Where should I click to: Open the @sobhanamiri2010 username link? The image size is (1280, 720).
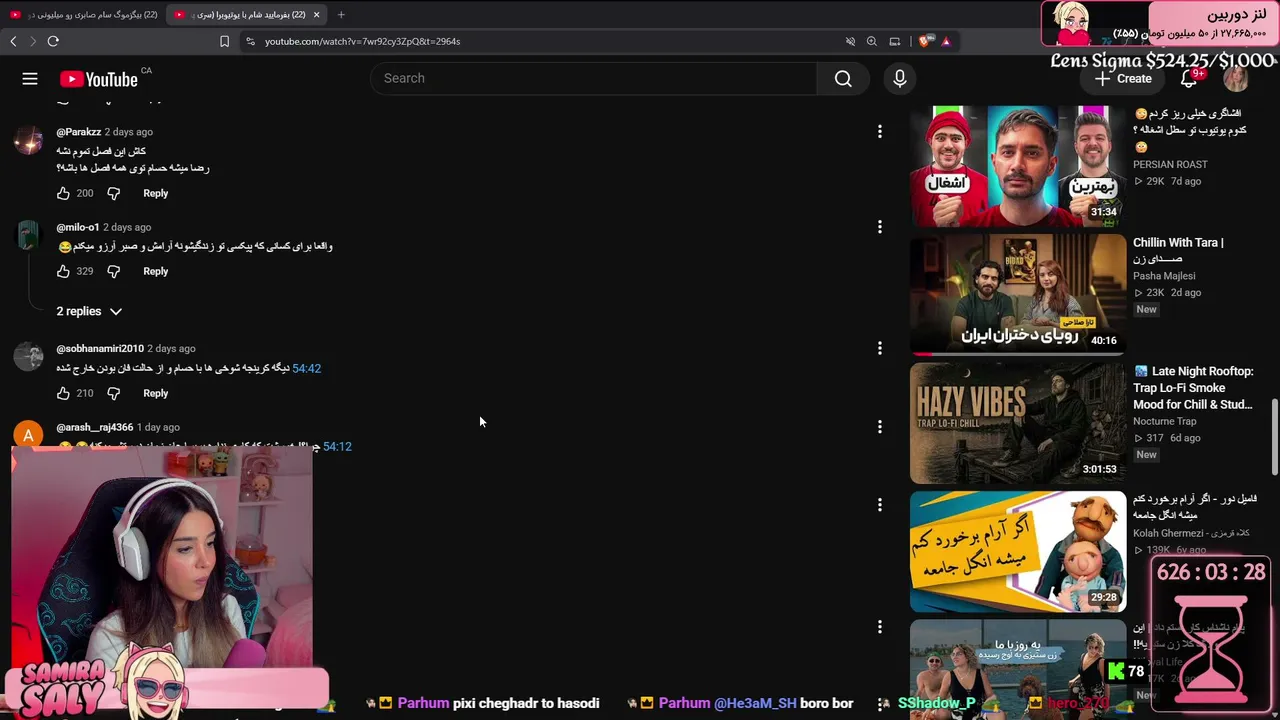(100, 348)
